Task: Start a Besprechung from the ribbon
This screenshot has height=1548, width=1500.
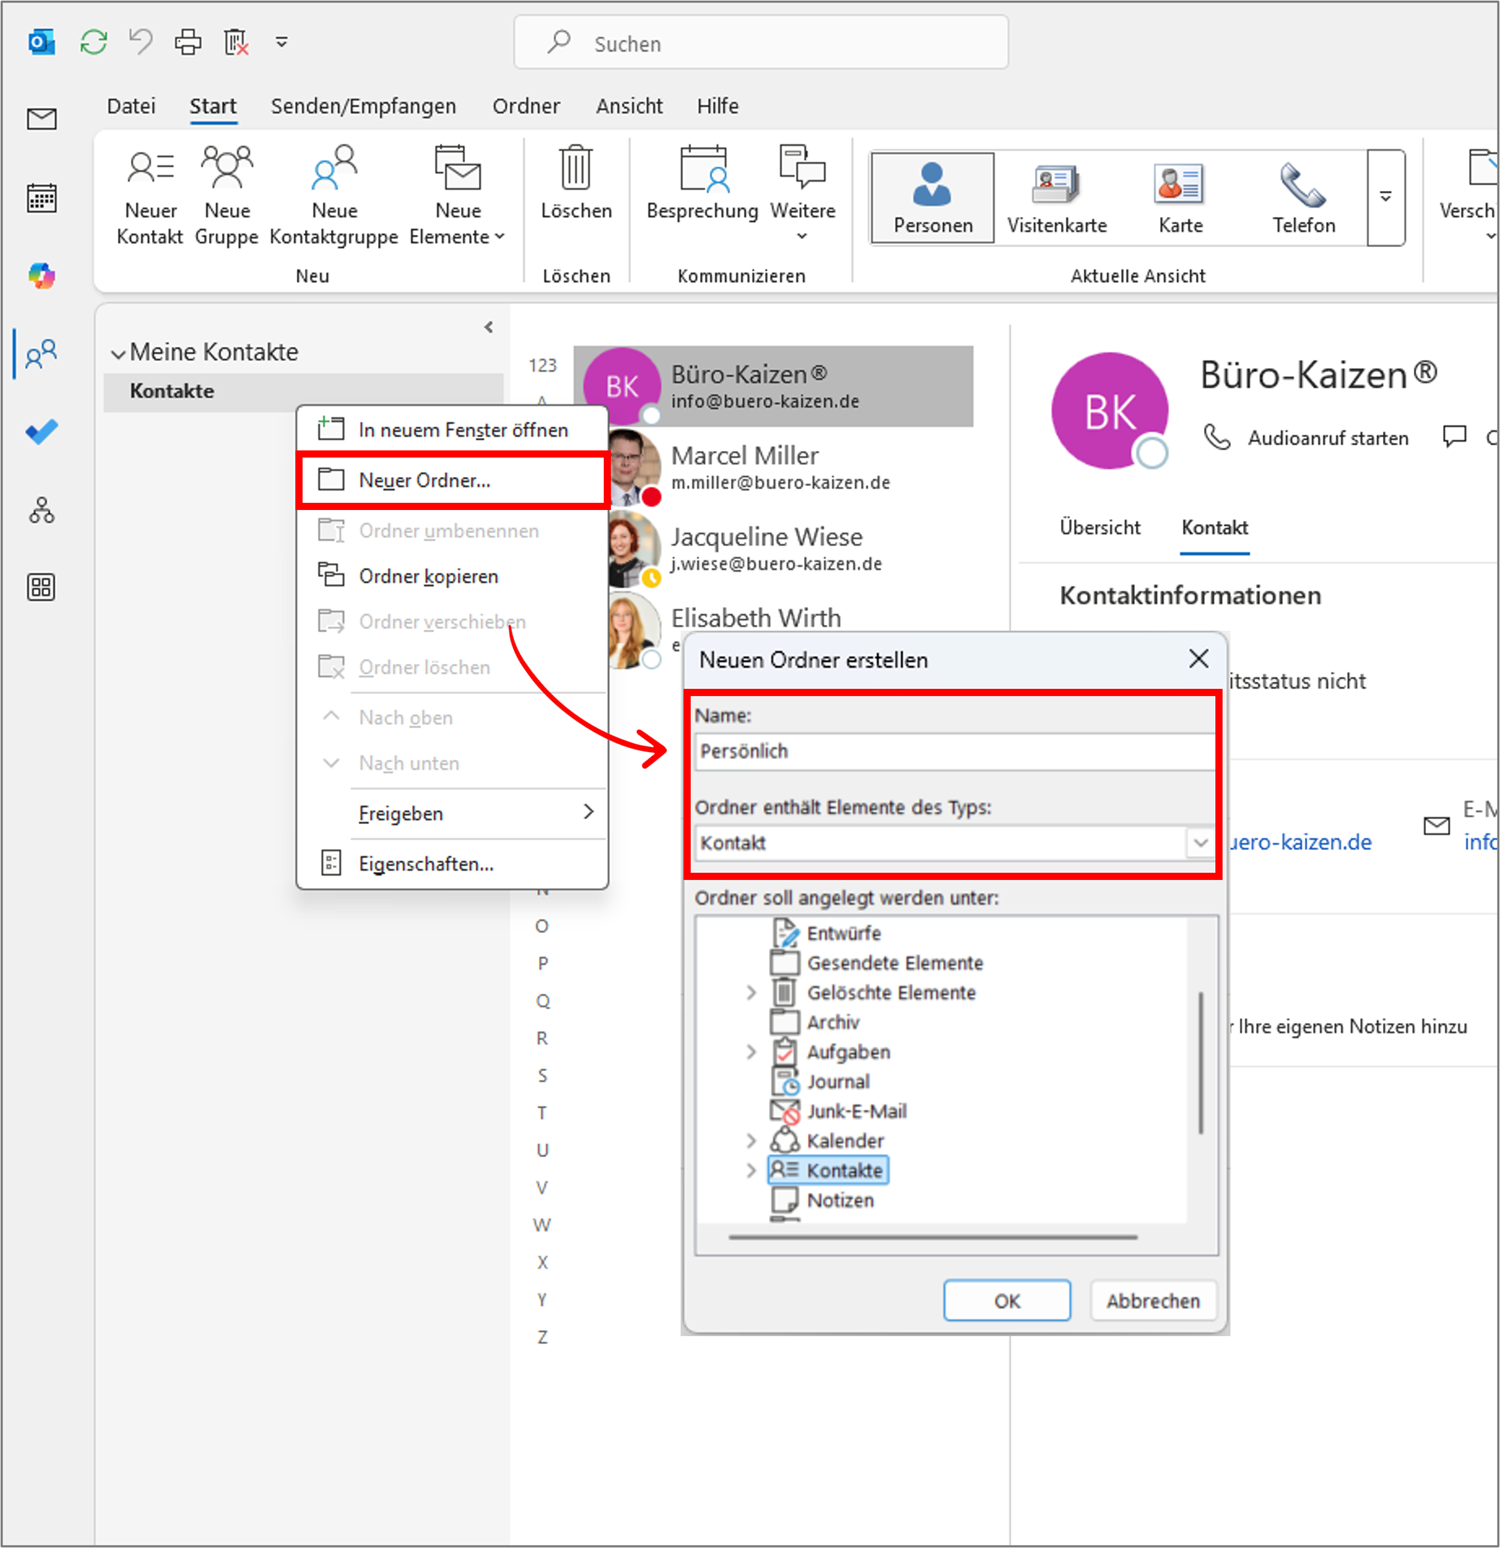Action: [x=702, y=182]
